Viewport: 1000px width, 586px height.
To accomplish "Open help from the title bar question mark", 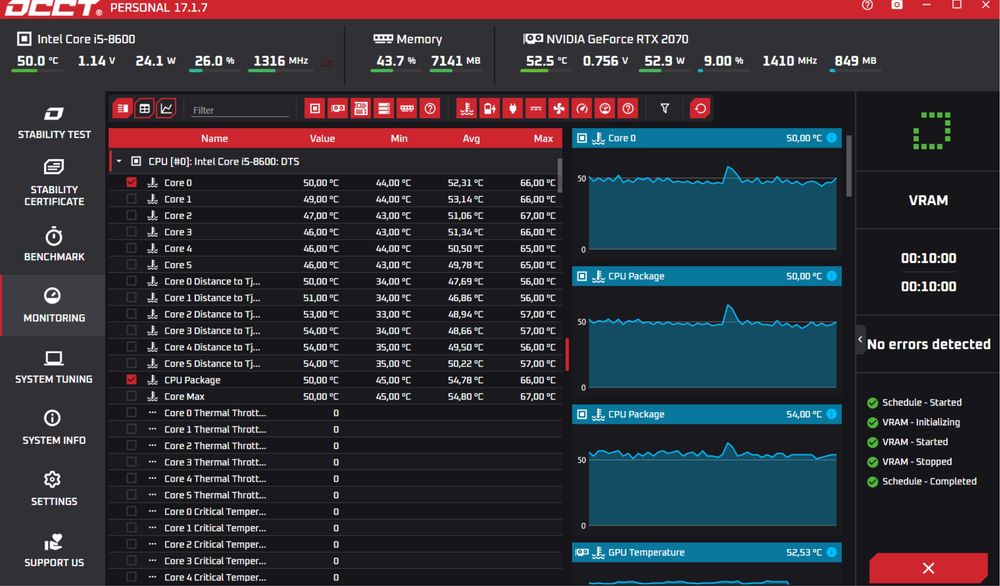I will point(867,5).
